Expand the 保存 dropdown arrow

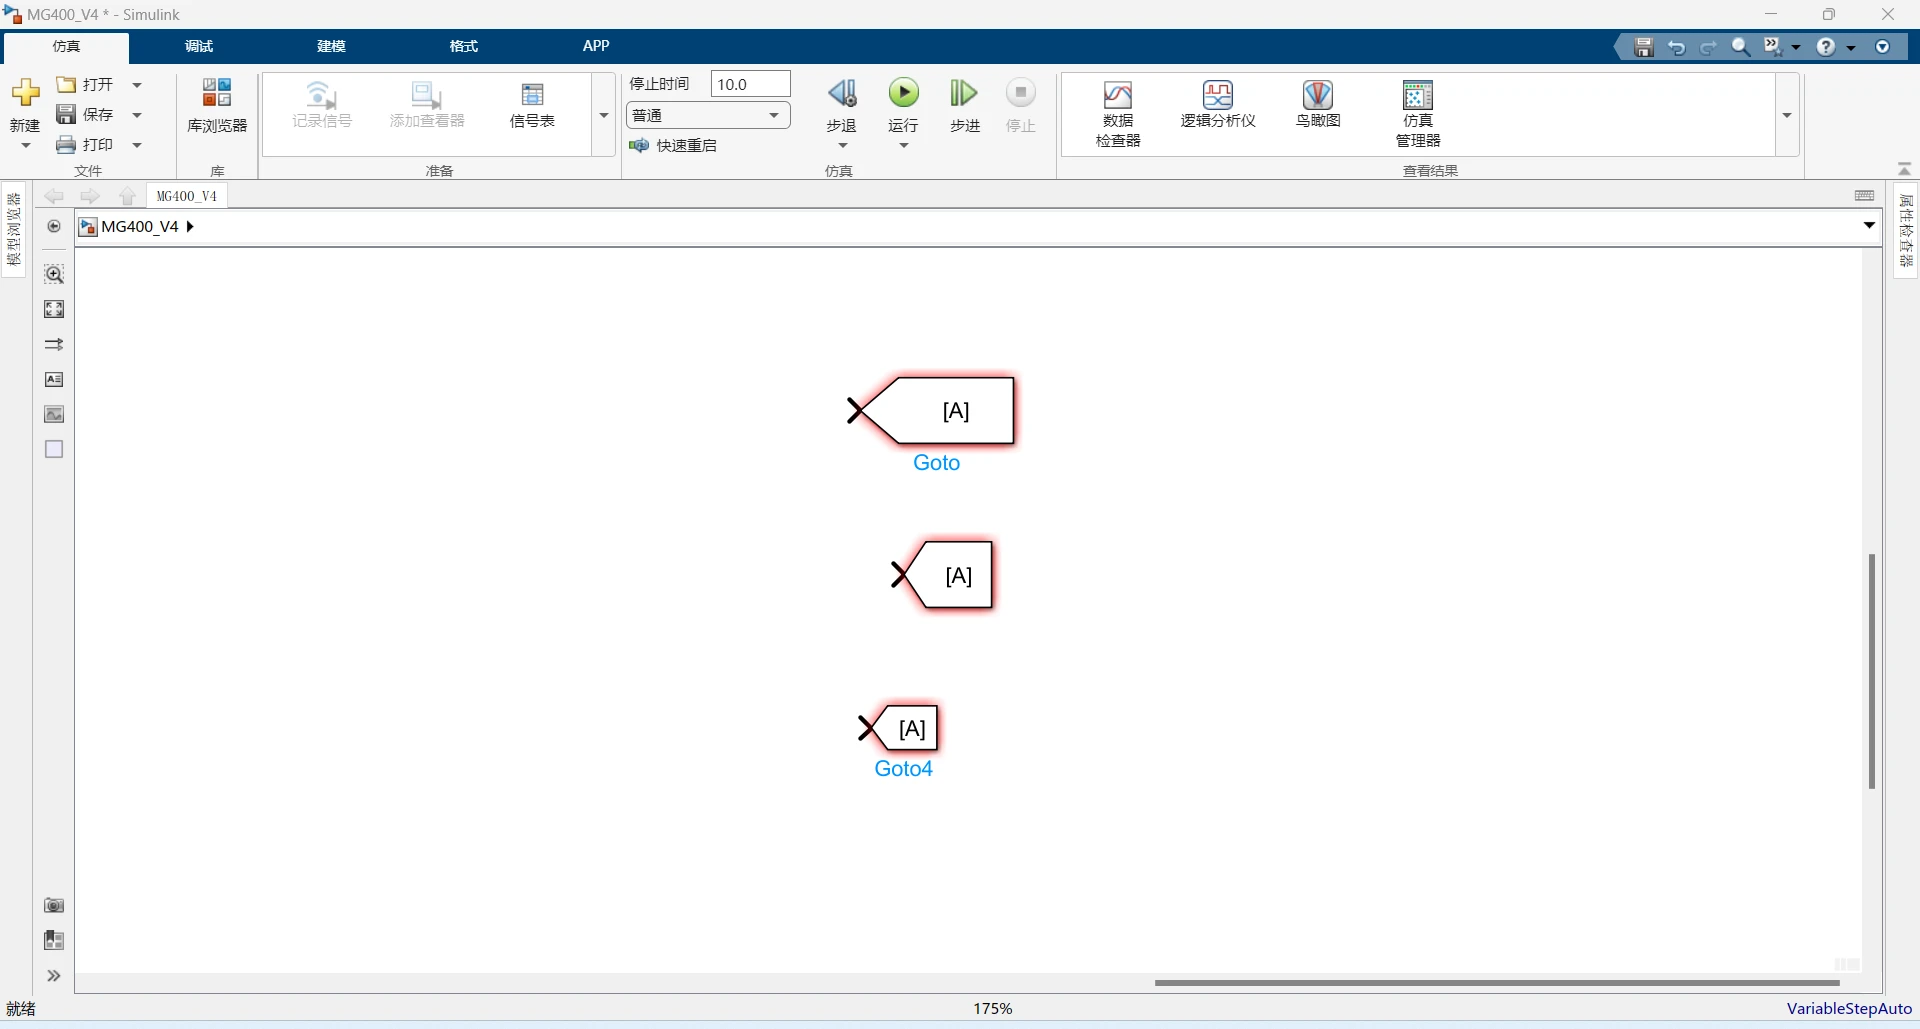click(137, 115)
